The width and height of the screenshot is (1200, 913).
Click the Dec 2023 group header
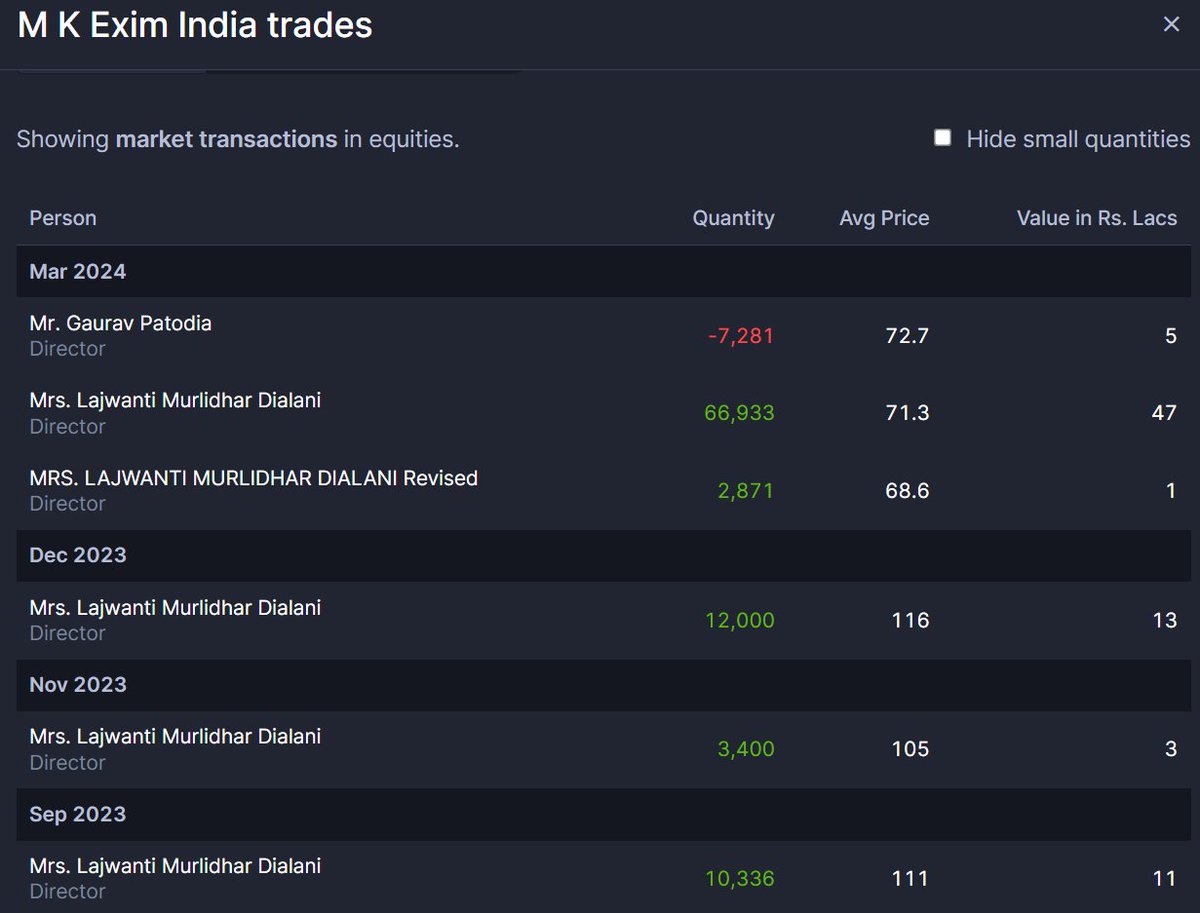pos(603,555)
